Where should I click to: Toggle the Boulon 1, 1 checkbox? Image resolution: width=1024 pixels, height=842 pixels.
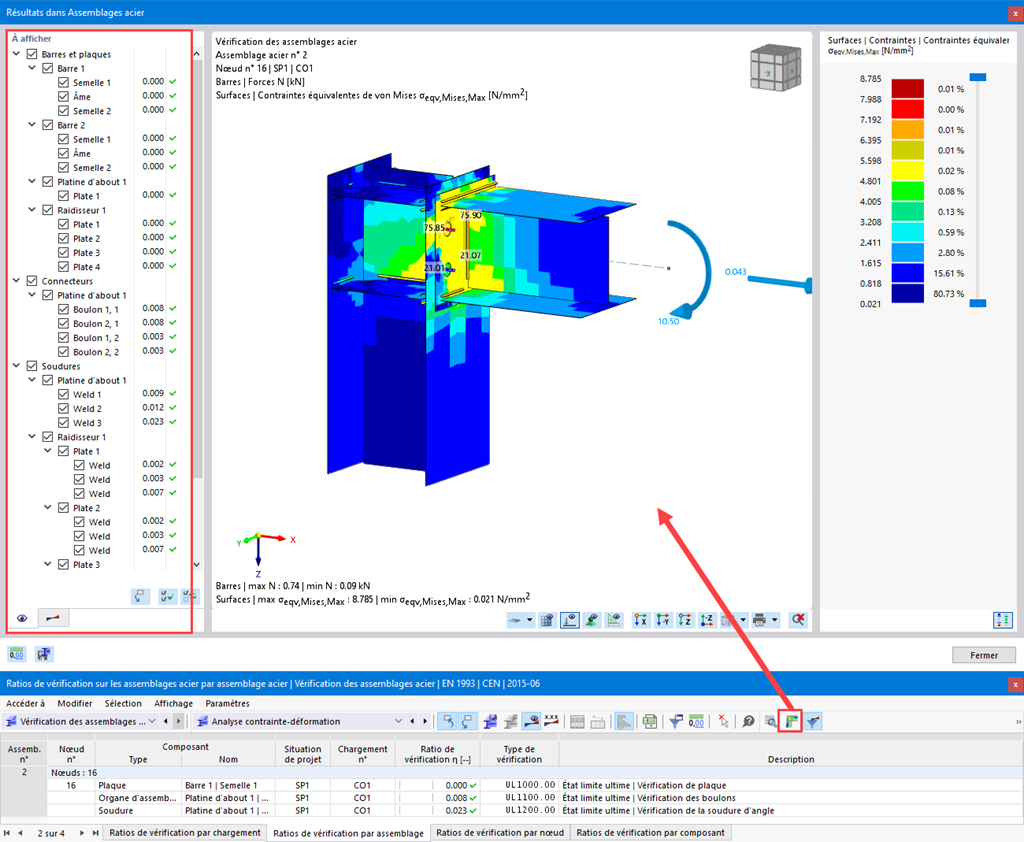coord(63,310)
